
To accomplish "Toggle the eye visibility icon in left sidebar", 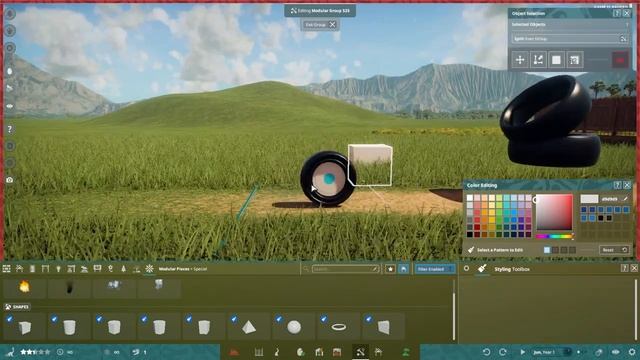I will [10, 106].
